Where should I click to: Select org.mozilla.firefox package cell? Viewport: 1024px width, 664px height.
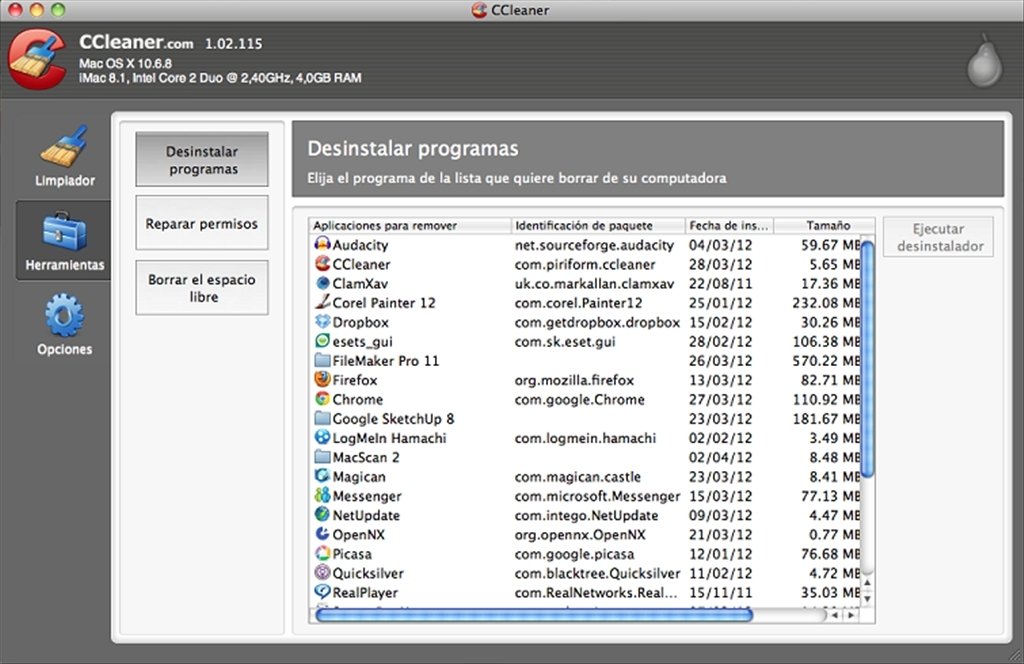point(574,380)
